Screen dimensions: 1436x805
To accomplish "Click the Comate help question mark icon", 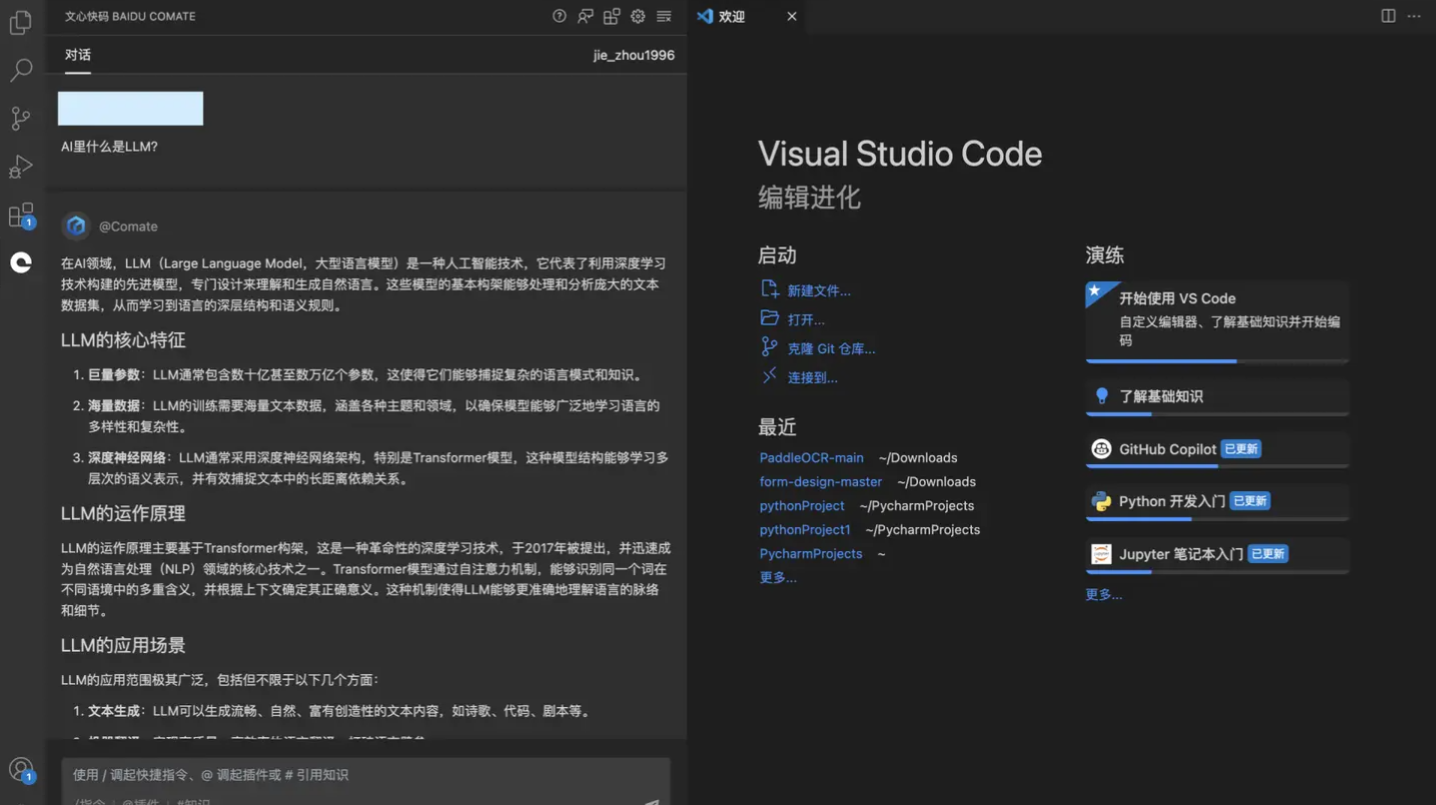I will (559, 16).
